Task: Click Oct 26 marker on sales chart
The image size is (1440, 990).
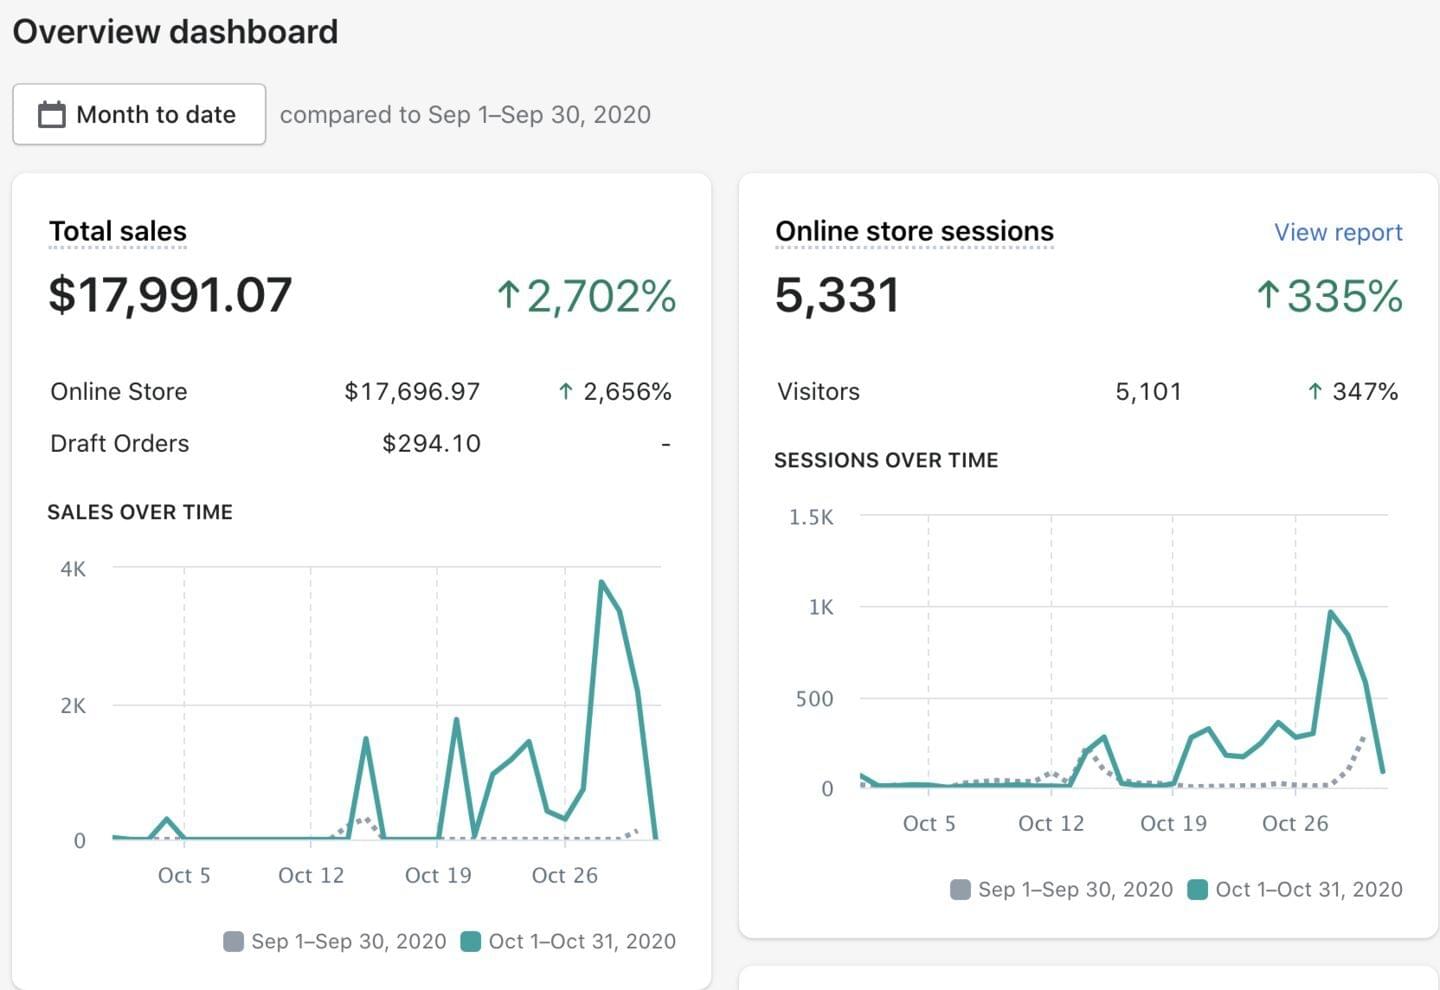Action: pos(564,875)
